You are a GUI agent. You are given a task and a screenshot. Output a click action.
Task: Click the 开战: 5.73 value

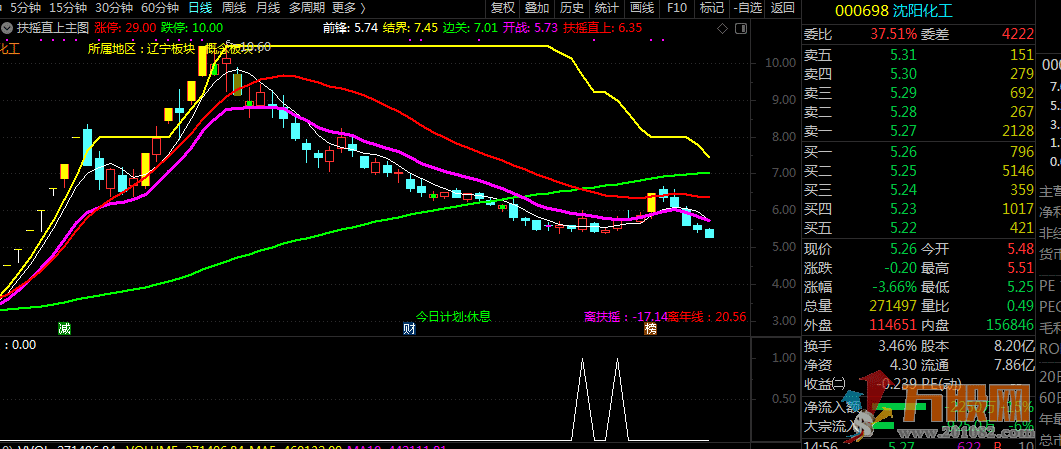point(530,28)
